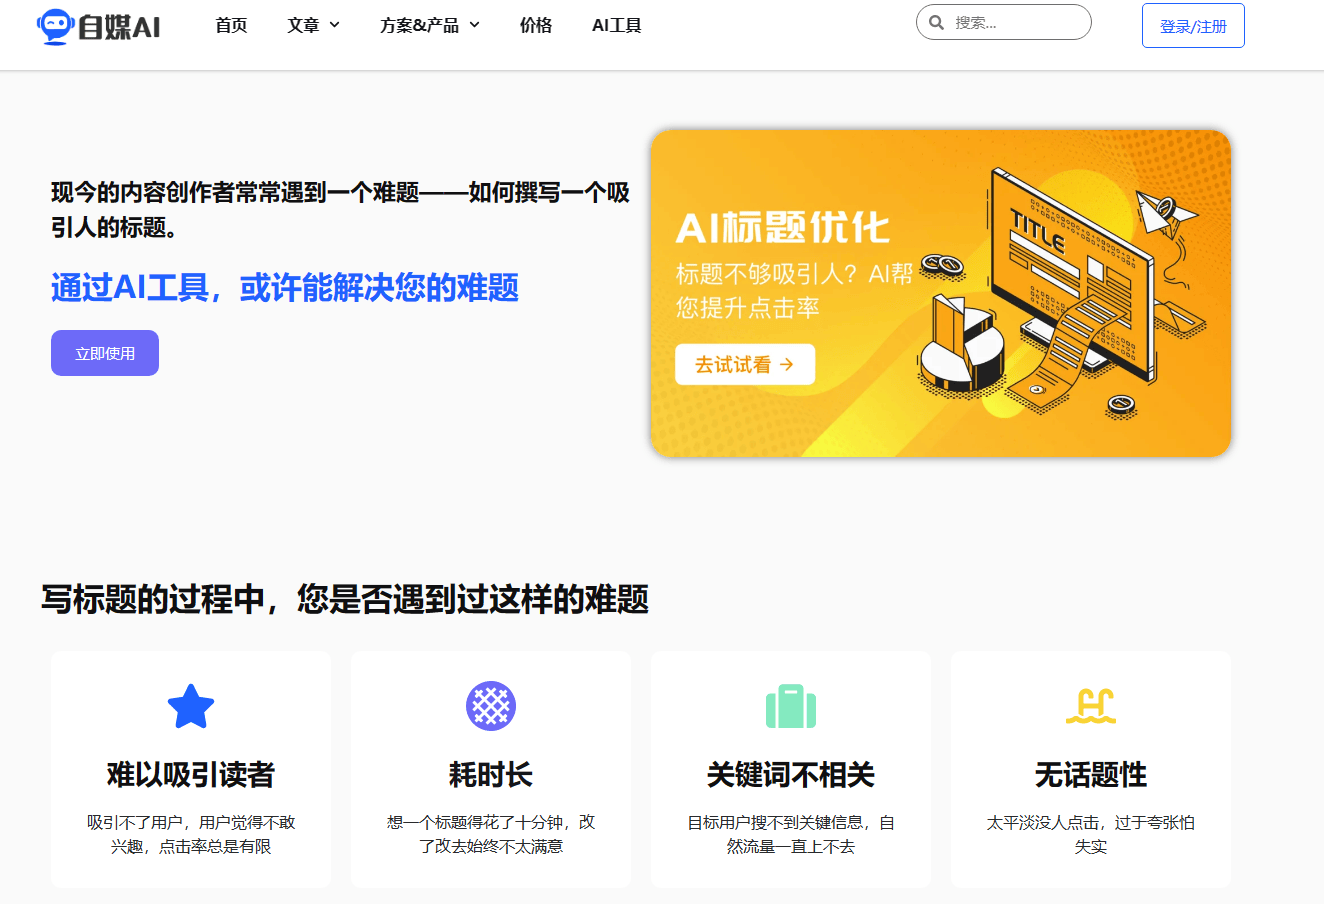The image size is (1324, 904).
Task: Click the blue 通过AI工具 headline
Action: coord(285,288)
